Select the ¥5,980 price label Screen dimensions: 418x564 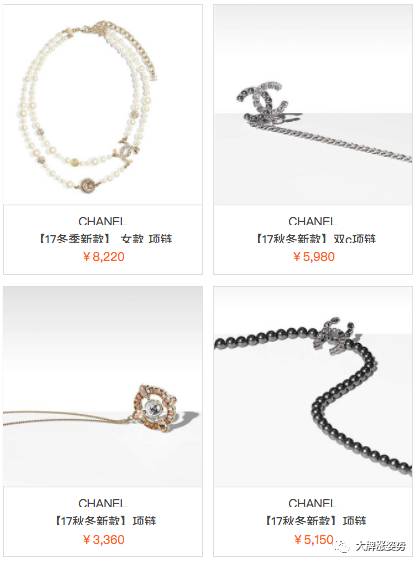point(314,257)
